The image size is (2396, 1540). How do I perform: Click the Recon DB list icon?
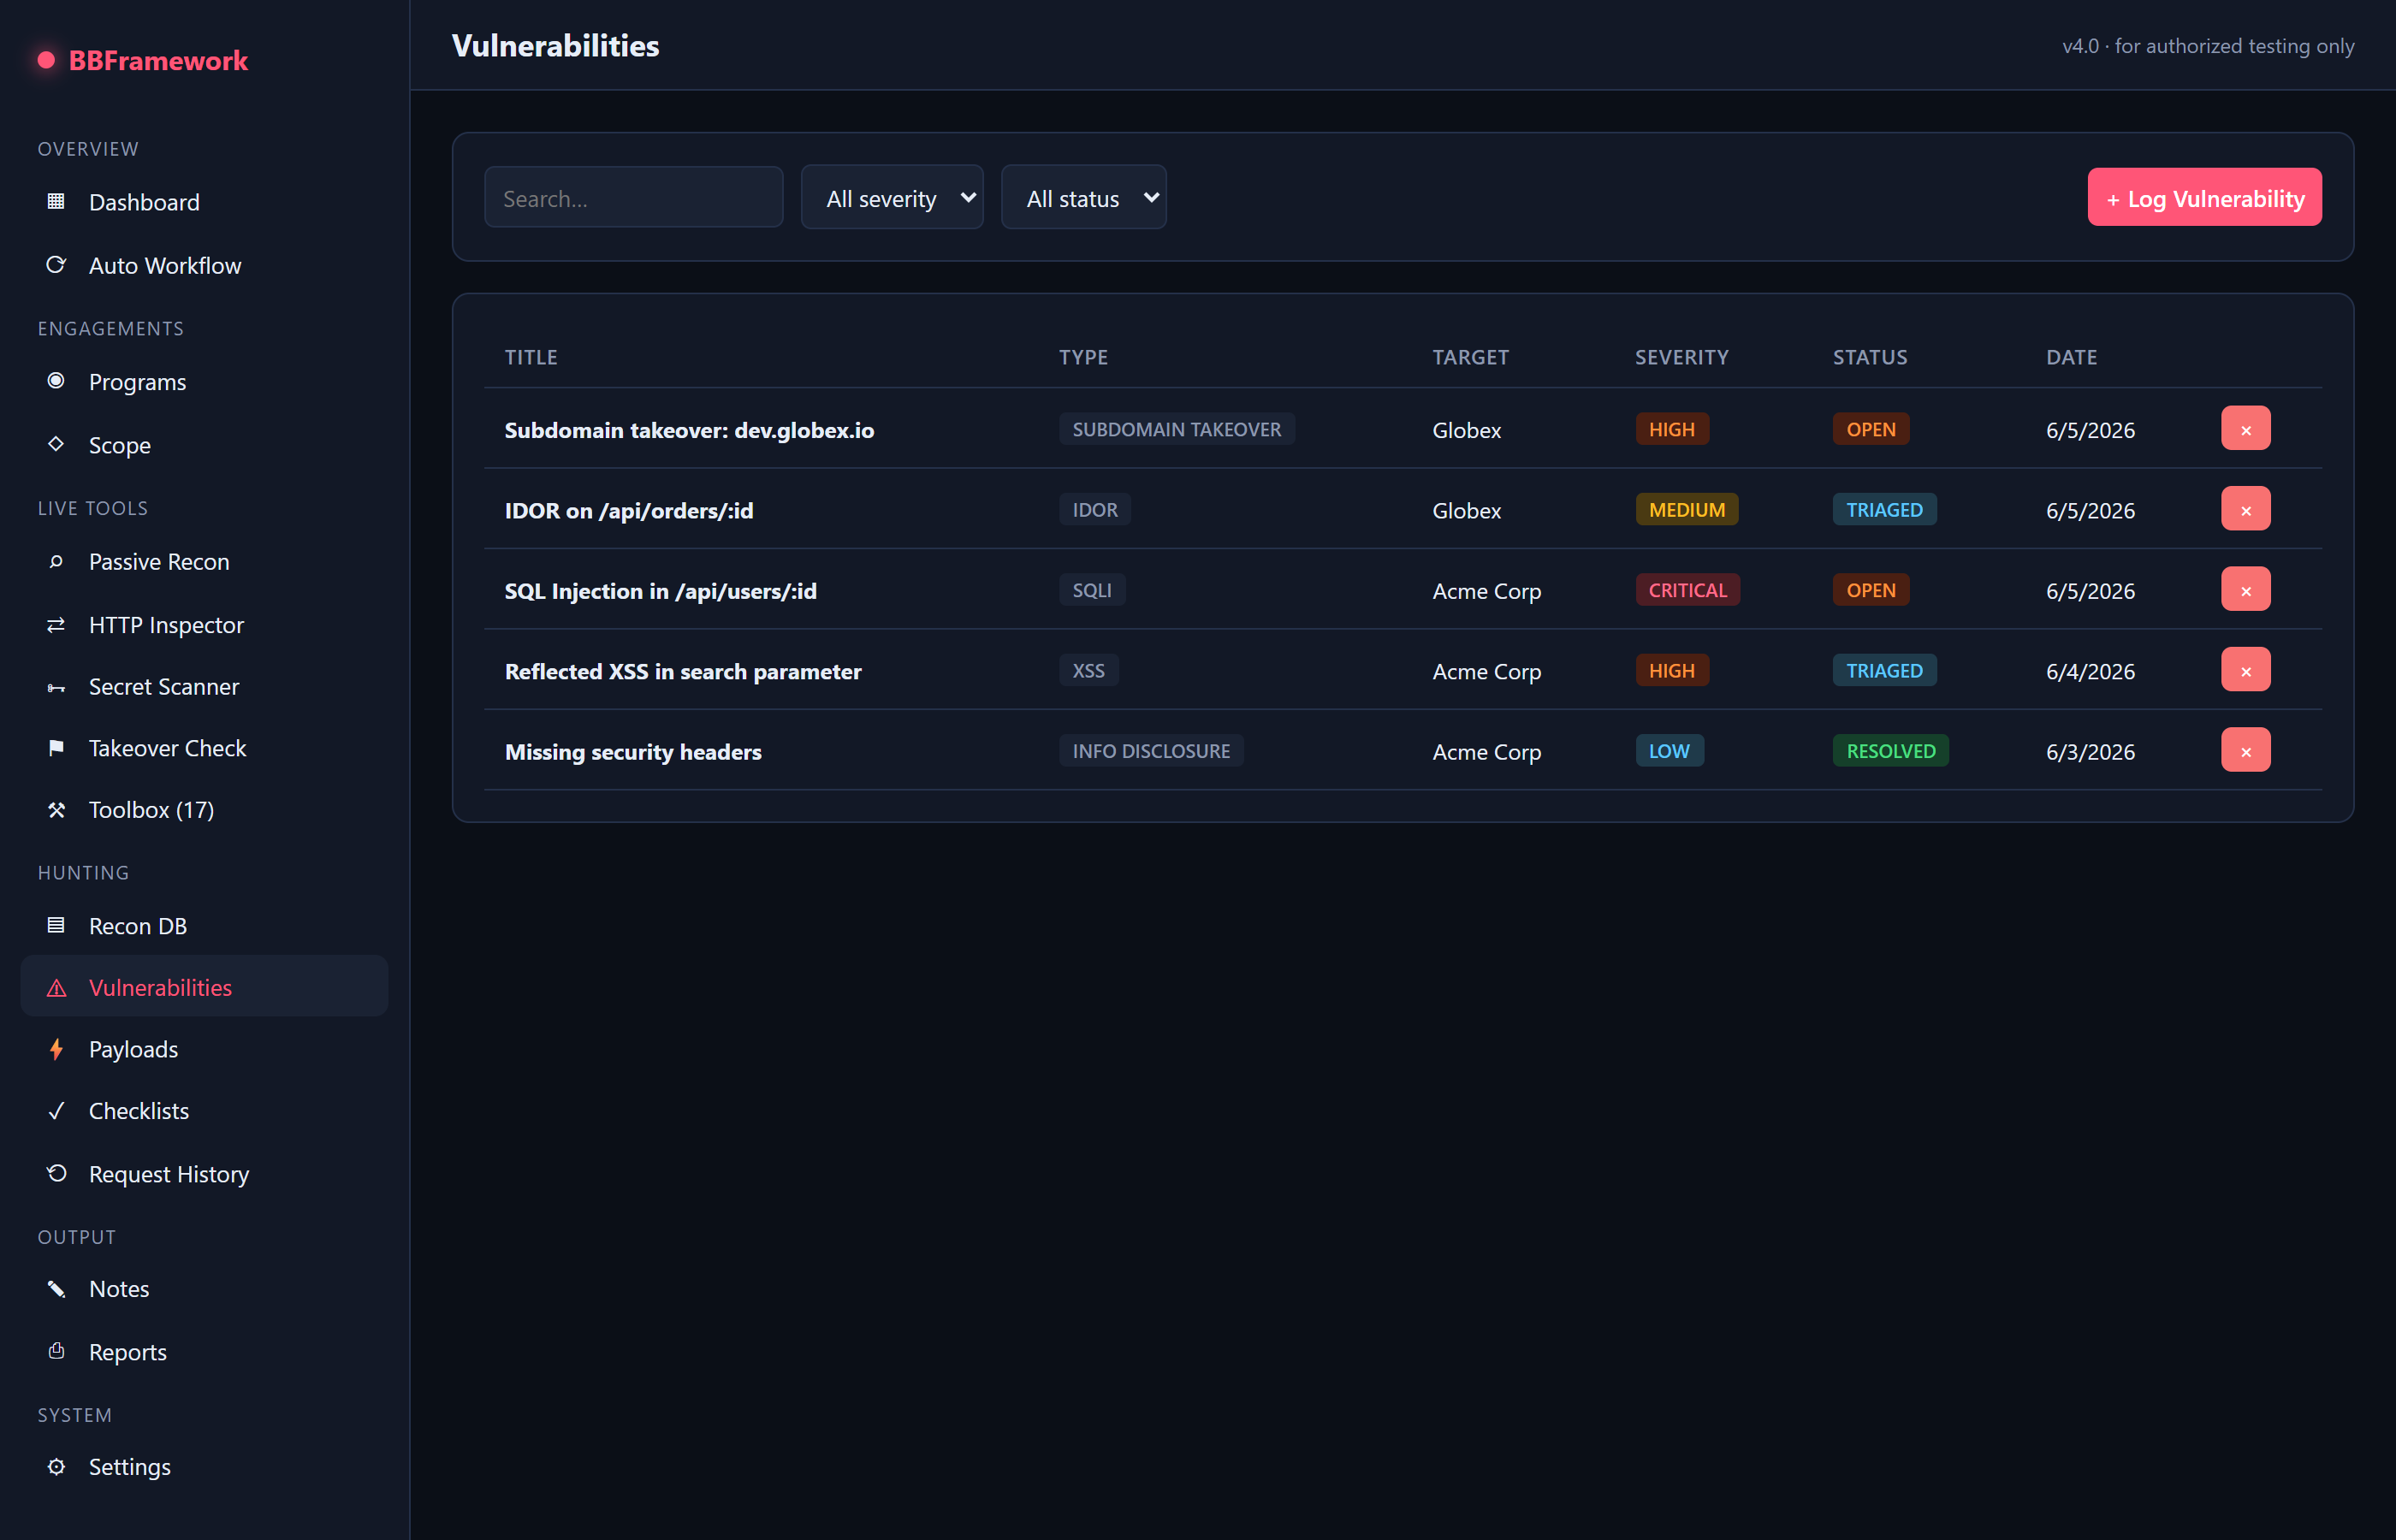coord(56,926)
